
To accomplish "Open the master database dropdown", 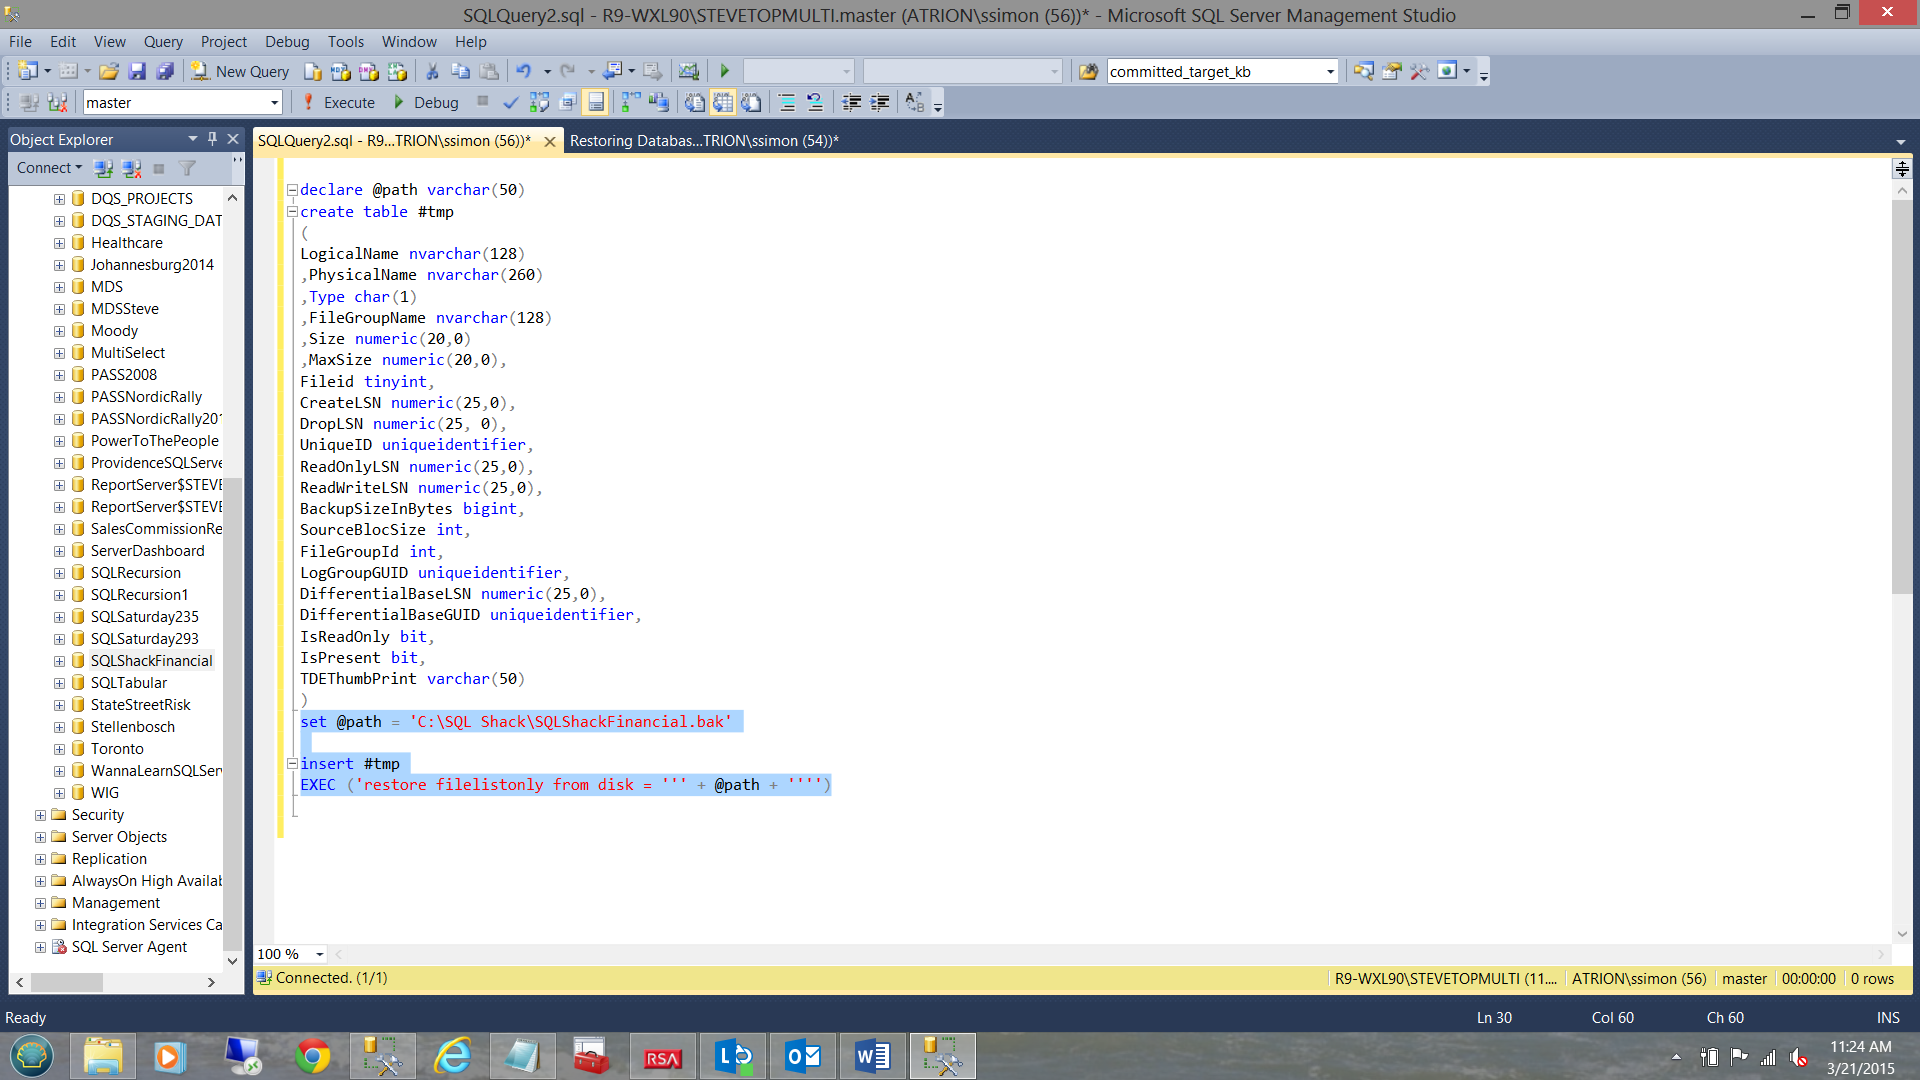I will pos(274,102).
